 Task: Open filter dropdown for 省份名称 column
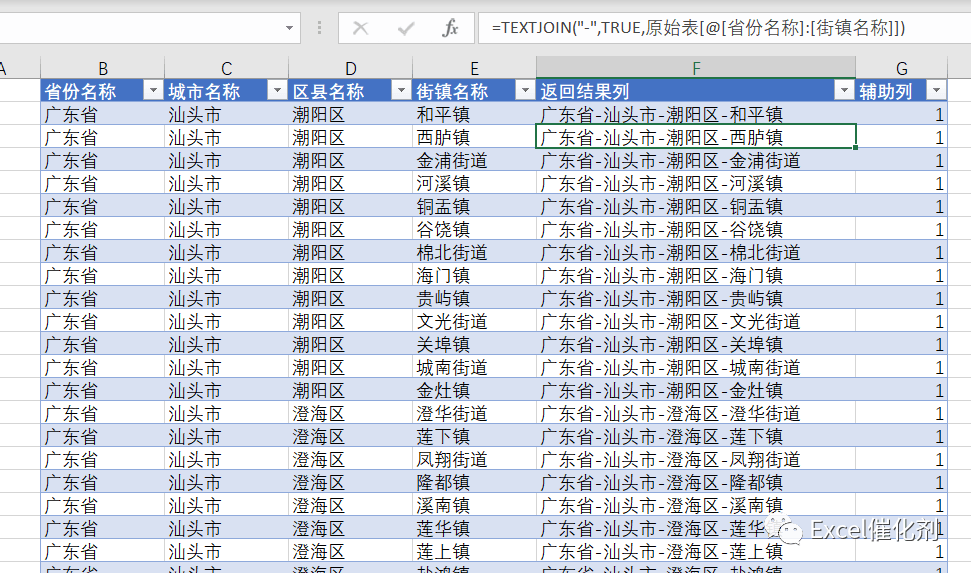click(153, 91)
